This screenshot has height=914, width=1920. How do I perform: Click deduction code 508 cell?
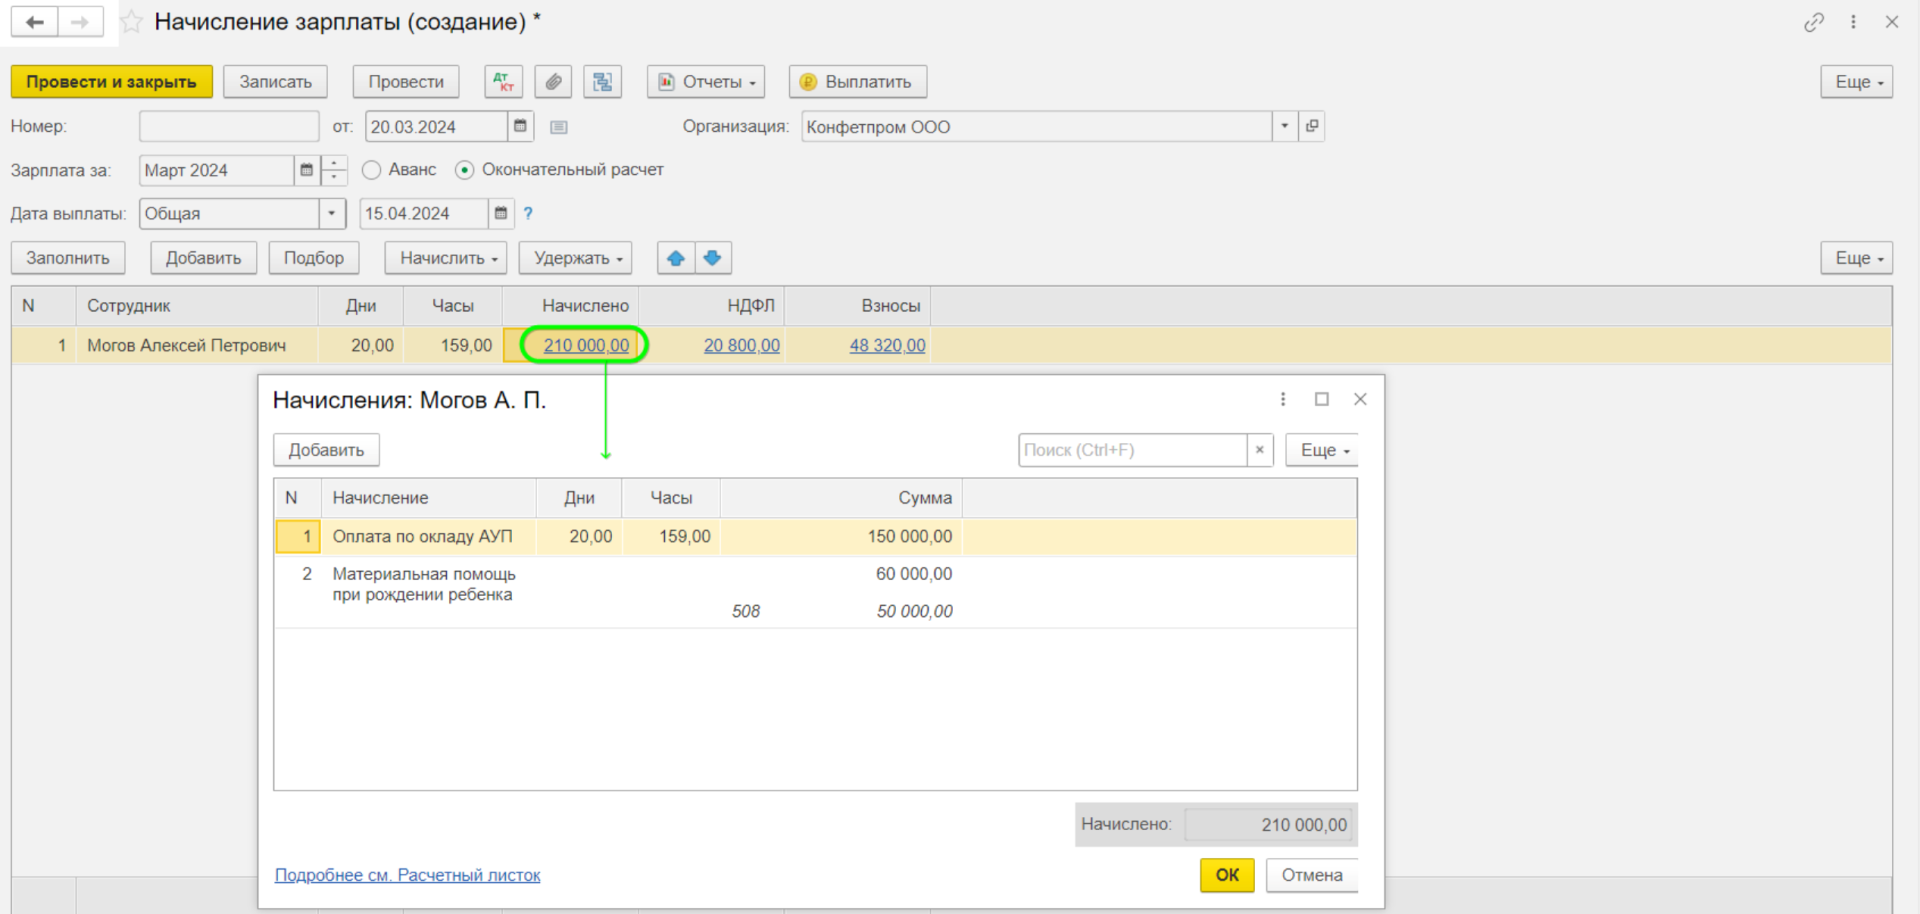pos(746,611)
